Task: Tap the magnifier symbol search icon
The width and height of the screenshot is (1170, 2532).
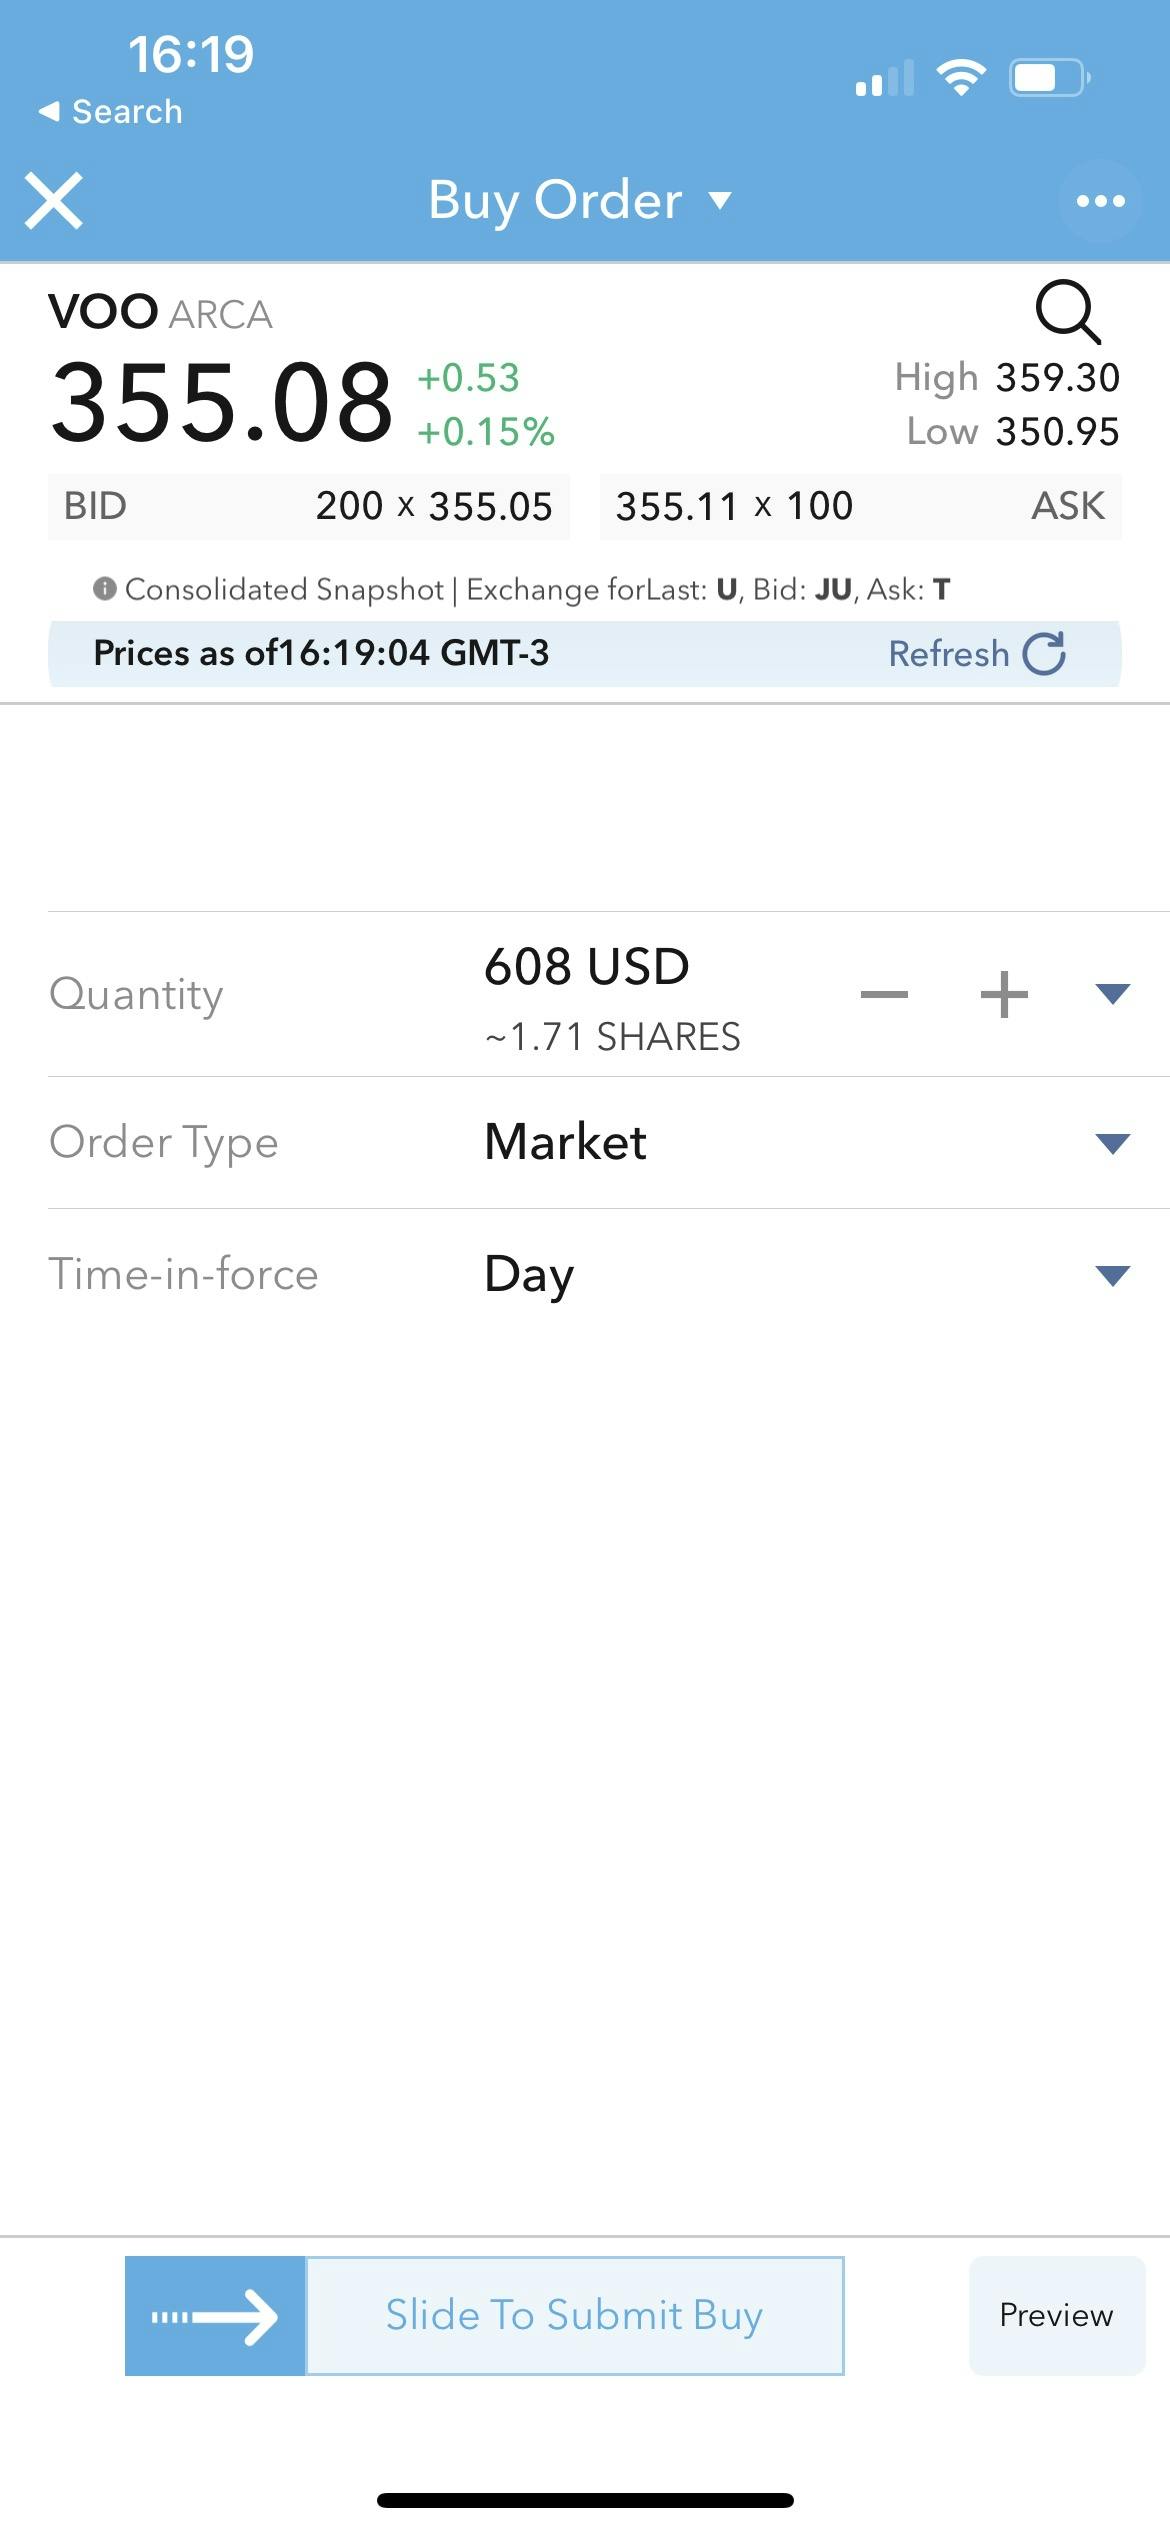Action: [x=1068, y=312]
